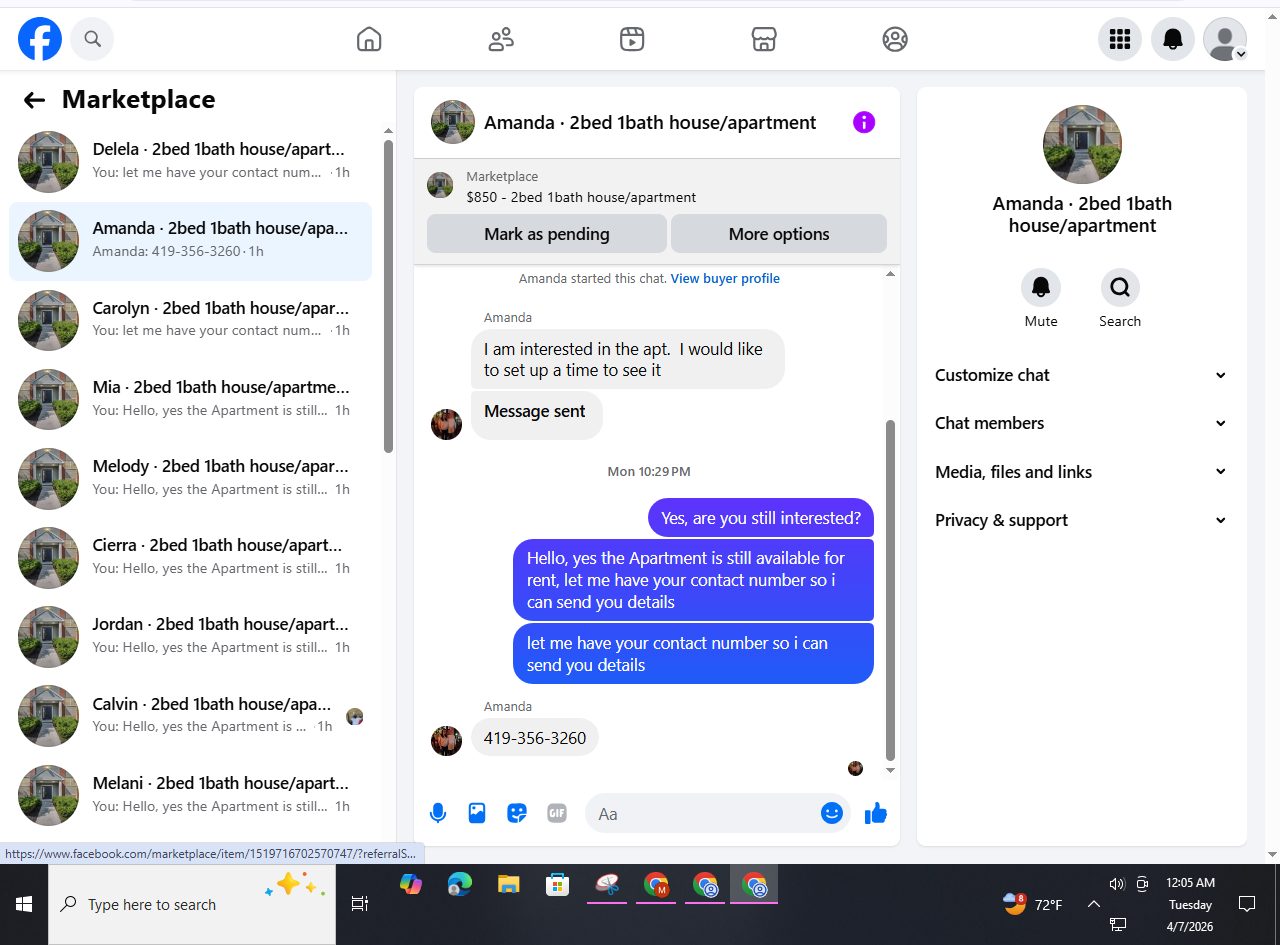Open the purple conversation information icon
Screen dimensions: 1280x945
pyautogui.click(x=864, y=122)
